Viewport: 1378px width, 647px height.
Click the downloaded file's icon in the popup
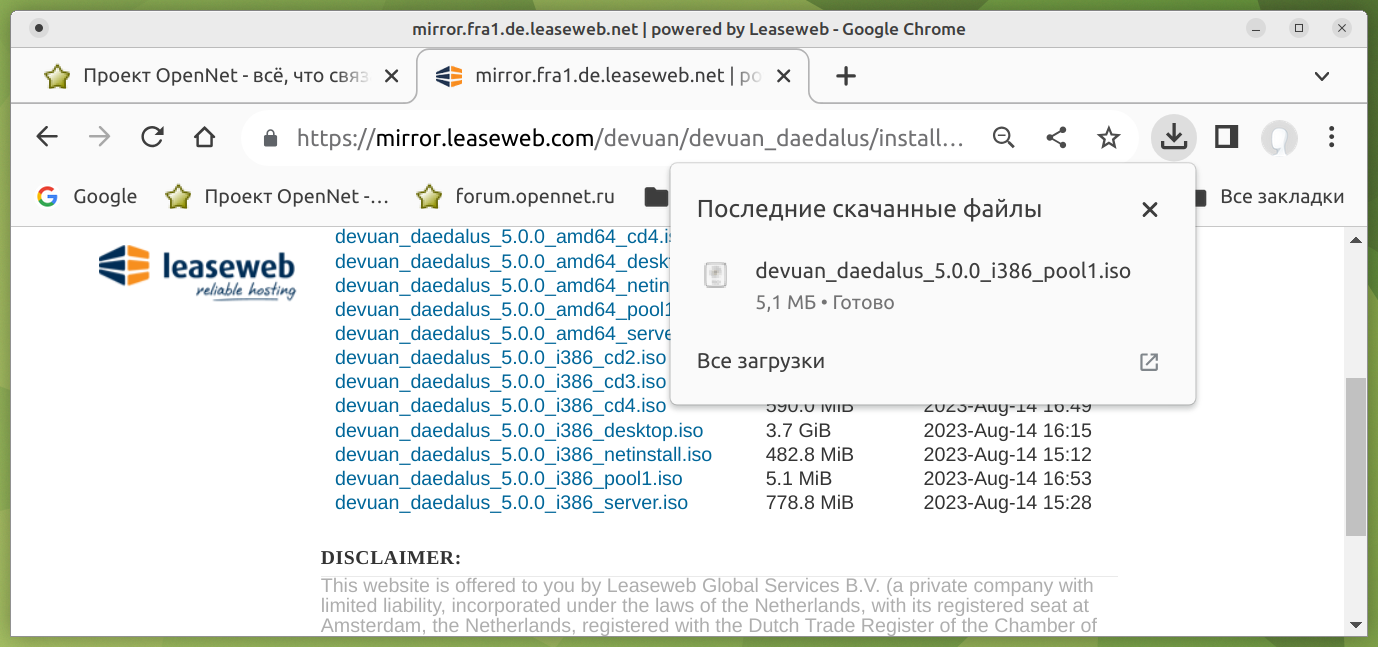tap(715, 275)
